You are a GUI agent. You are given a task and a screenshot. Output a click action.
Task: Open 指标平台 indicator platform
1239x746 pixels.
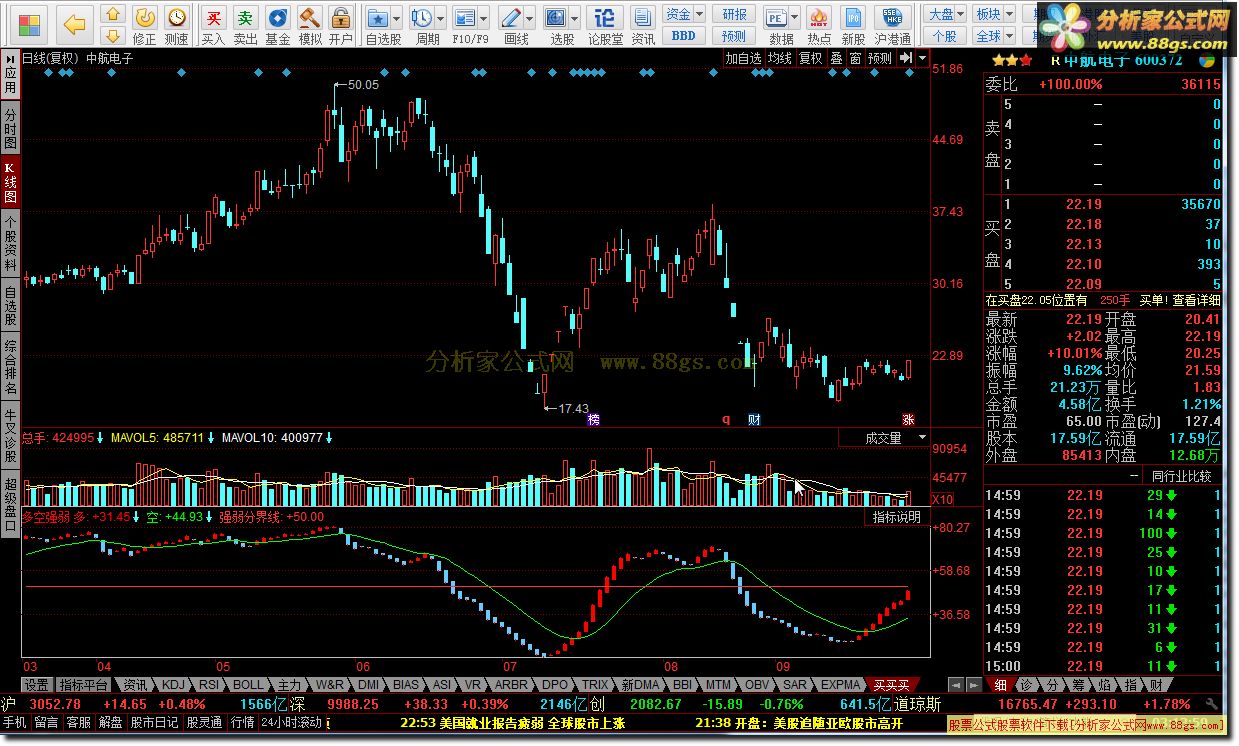(x=83, y=685)
